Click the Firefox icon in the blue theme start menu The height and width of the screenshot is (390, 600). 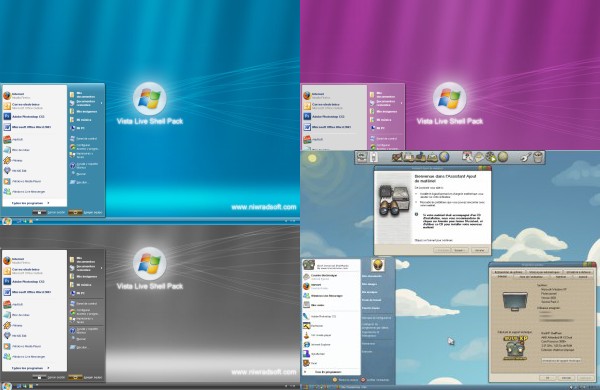[7, 95]
